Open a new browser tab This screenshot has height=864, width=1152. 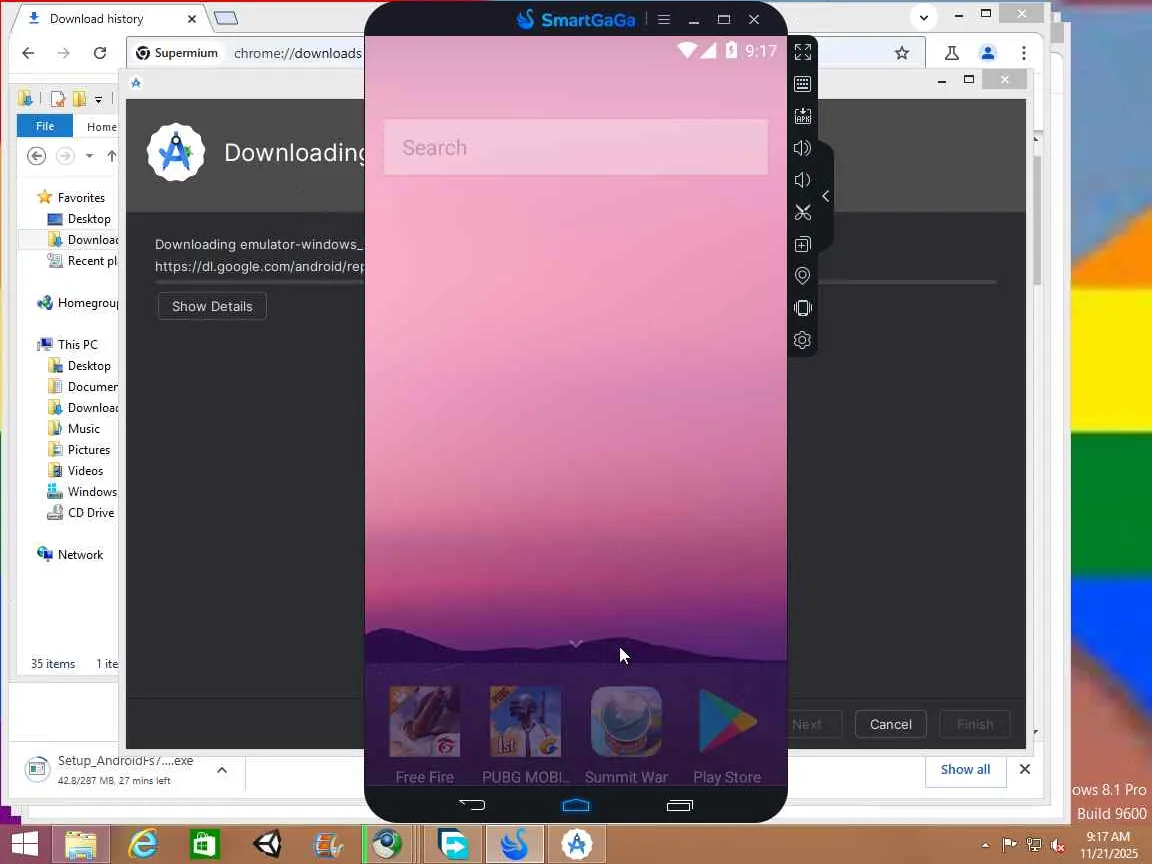tap(226, 18)
